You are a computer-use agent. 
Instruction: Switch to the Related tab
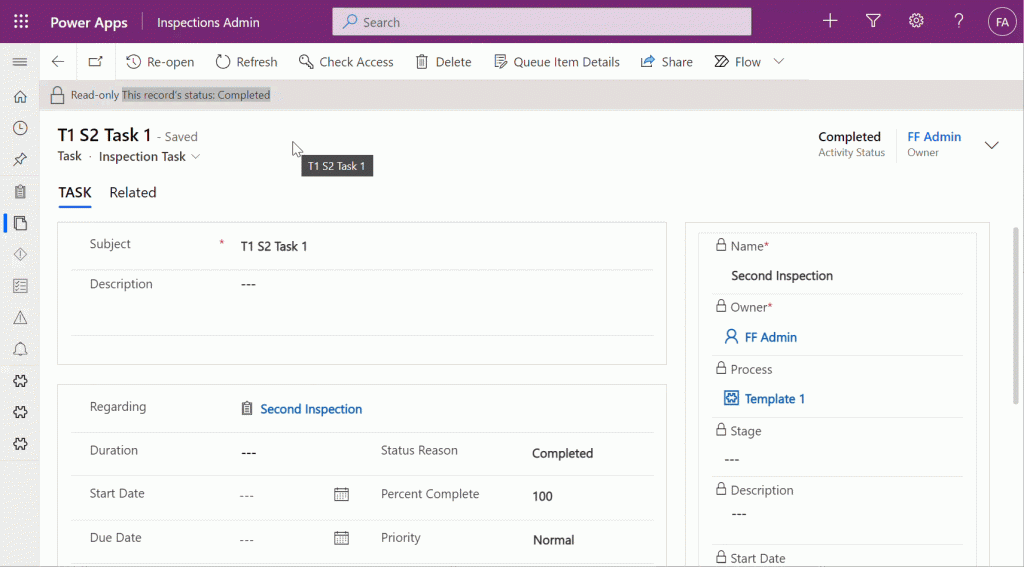(133, 193)
